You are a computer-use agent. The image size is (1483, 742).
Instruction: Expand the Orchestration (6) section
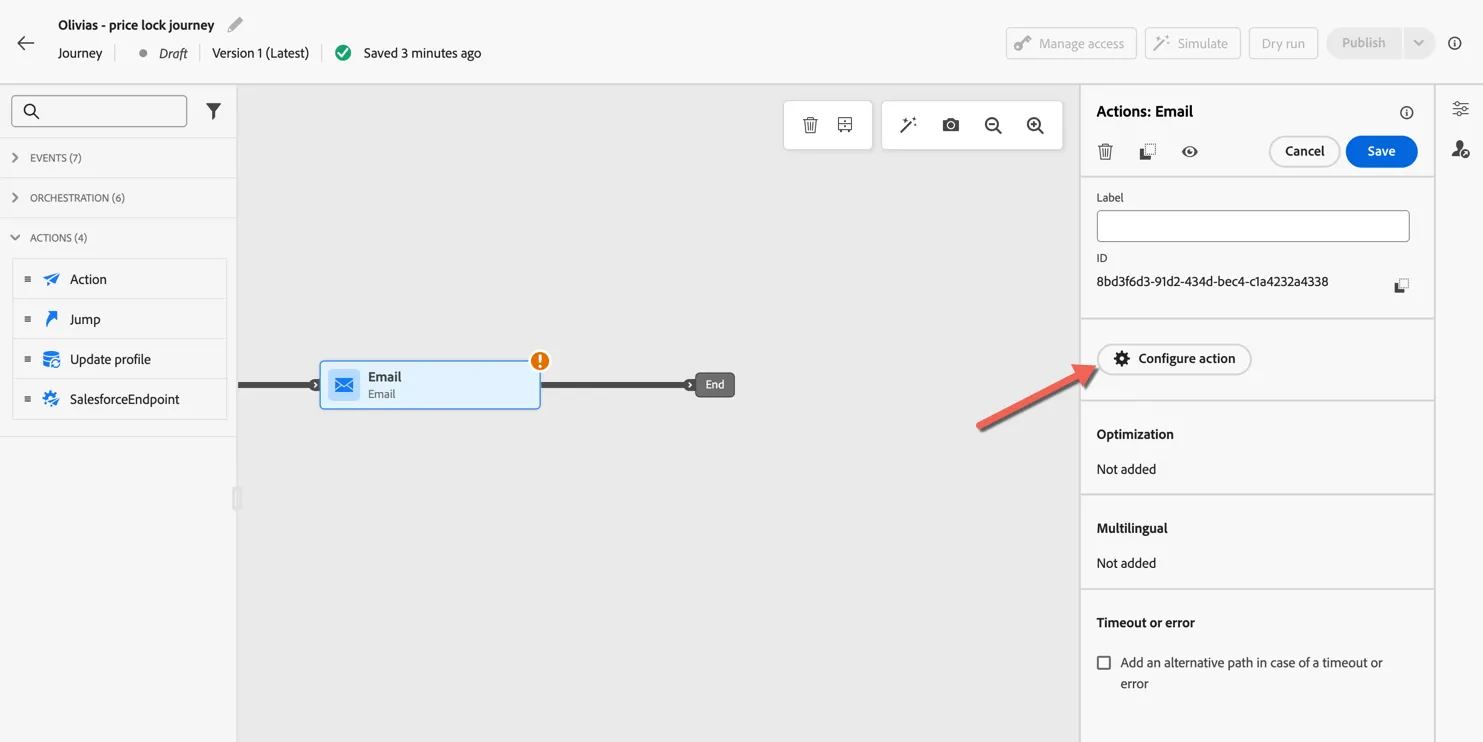point(118,198)
